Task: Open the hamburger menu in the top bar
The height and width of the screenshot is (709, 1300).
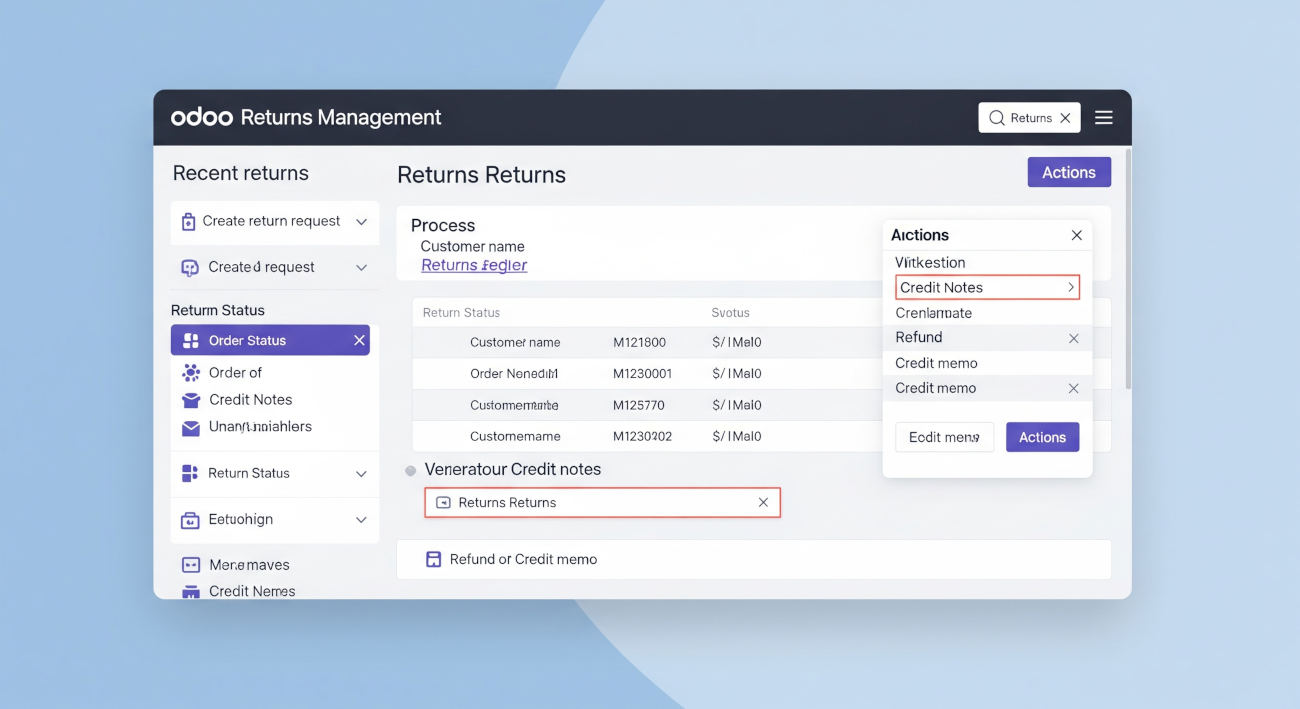Action: pyautogui.click(x=1103, y=116)
